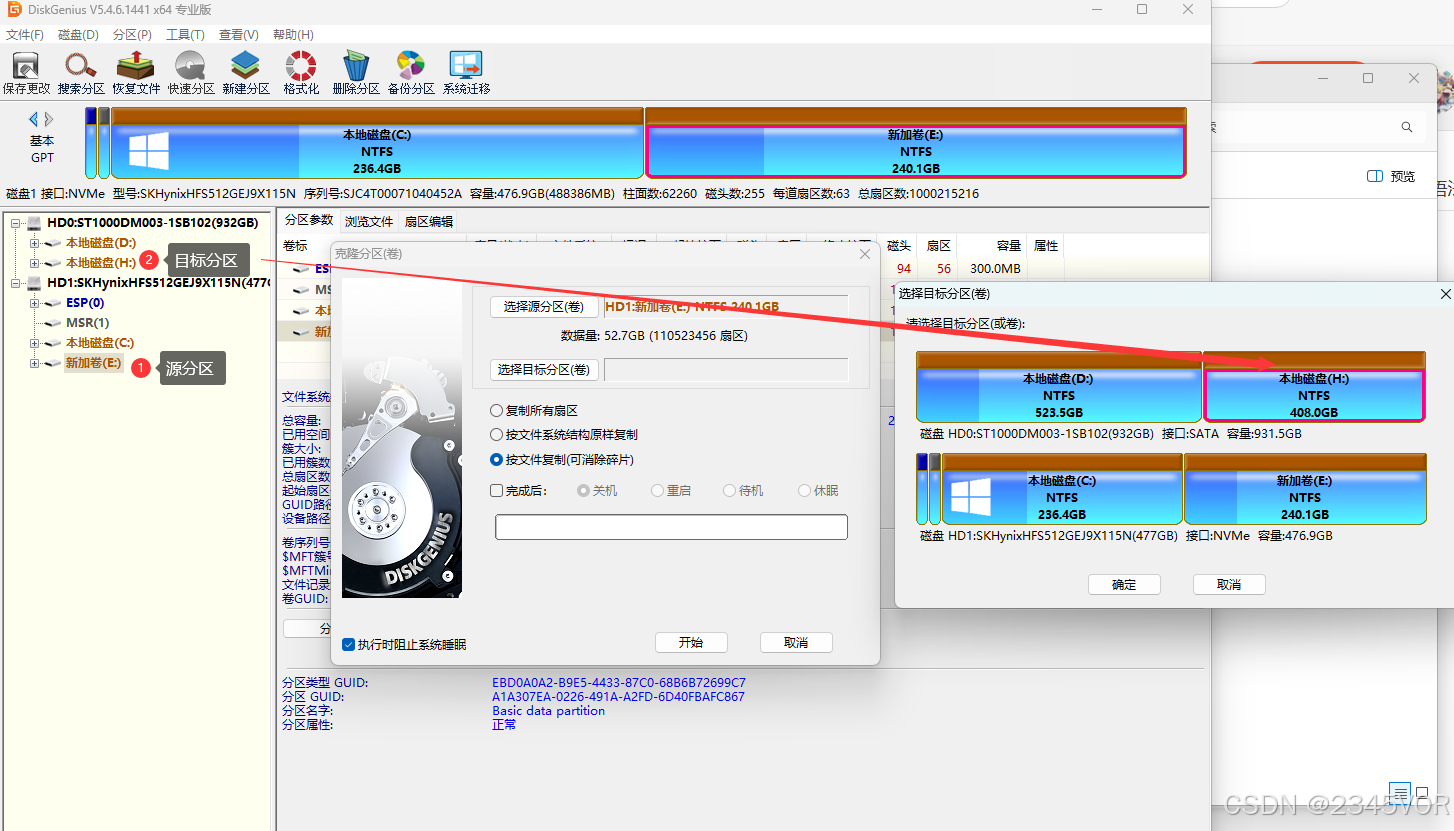Click 取消 in the 选择目标分区 dialog
The width and height of the screenshot is (1454, 831).
[x=1229, y=585]
